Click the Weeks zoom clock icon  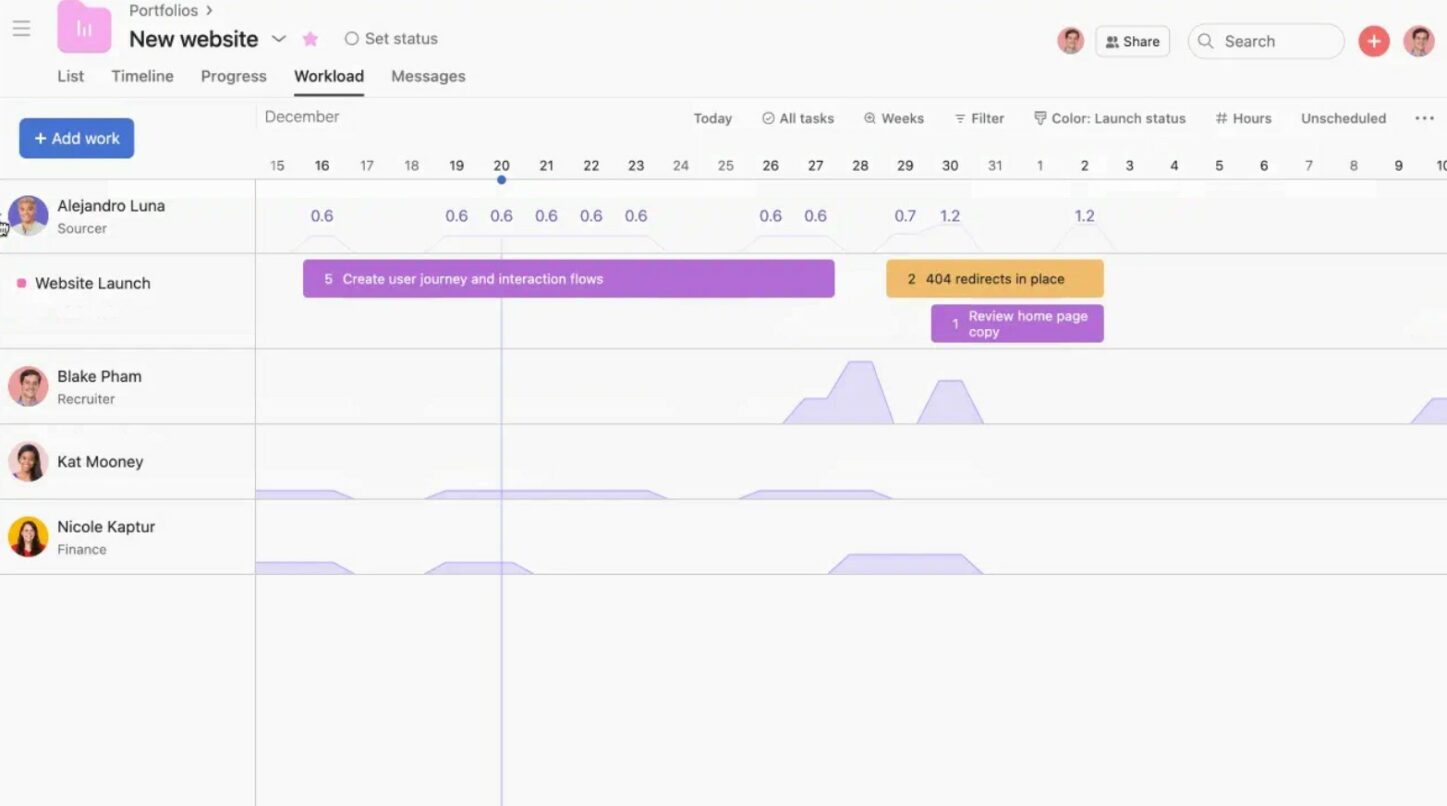(867, 118)
